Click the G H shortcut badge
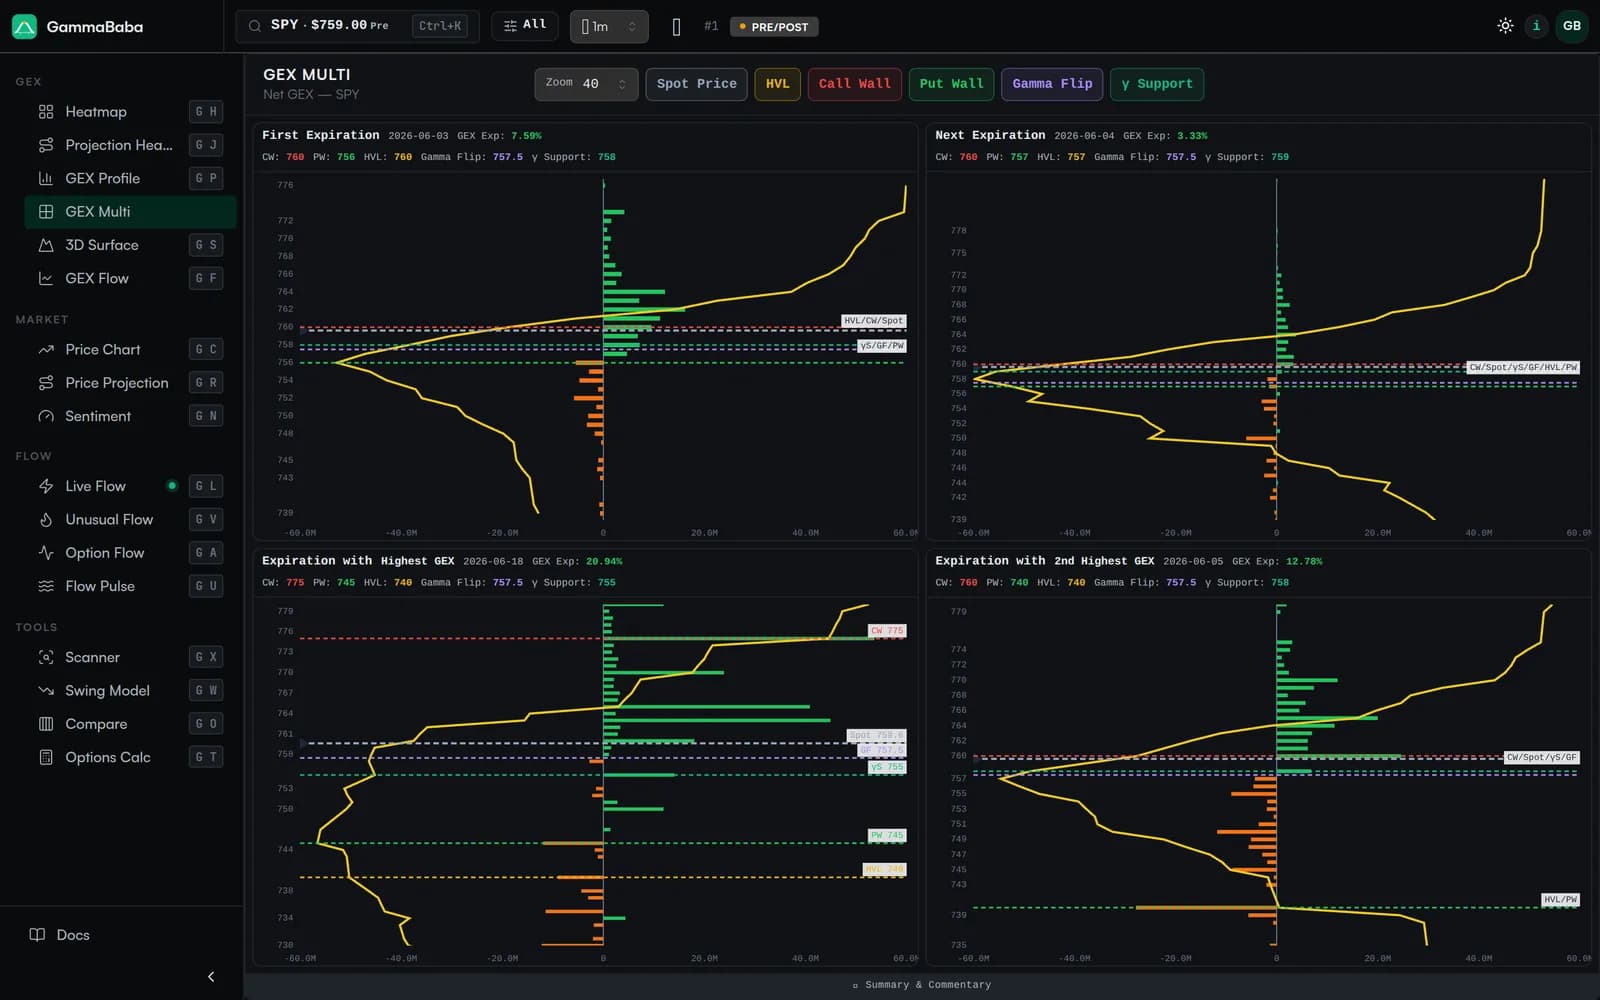This screenshot has height=1000, width=1600. (206, 112)
